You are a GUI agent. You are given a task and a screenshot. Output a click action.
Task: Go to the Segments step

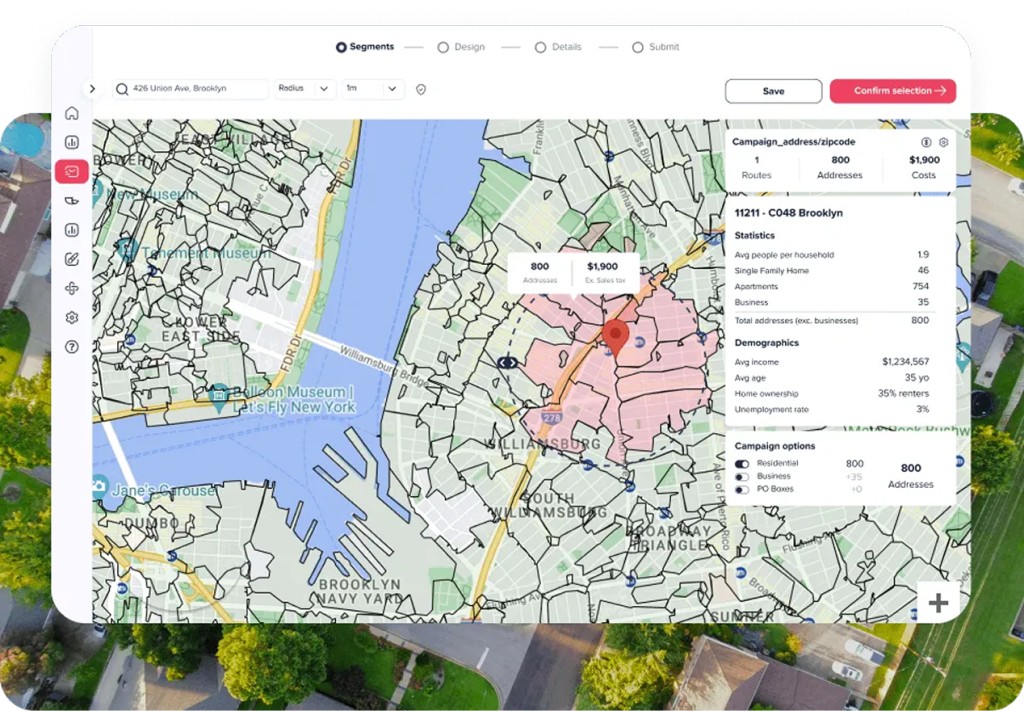pyautogui.click(x=365, y=47)
